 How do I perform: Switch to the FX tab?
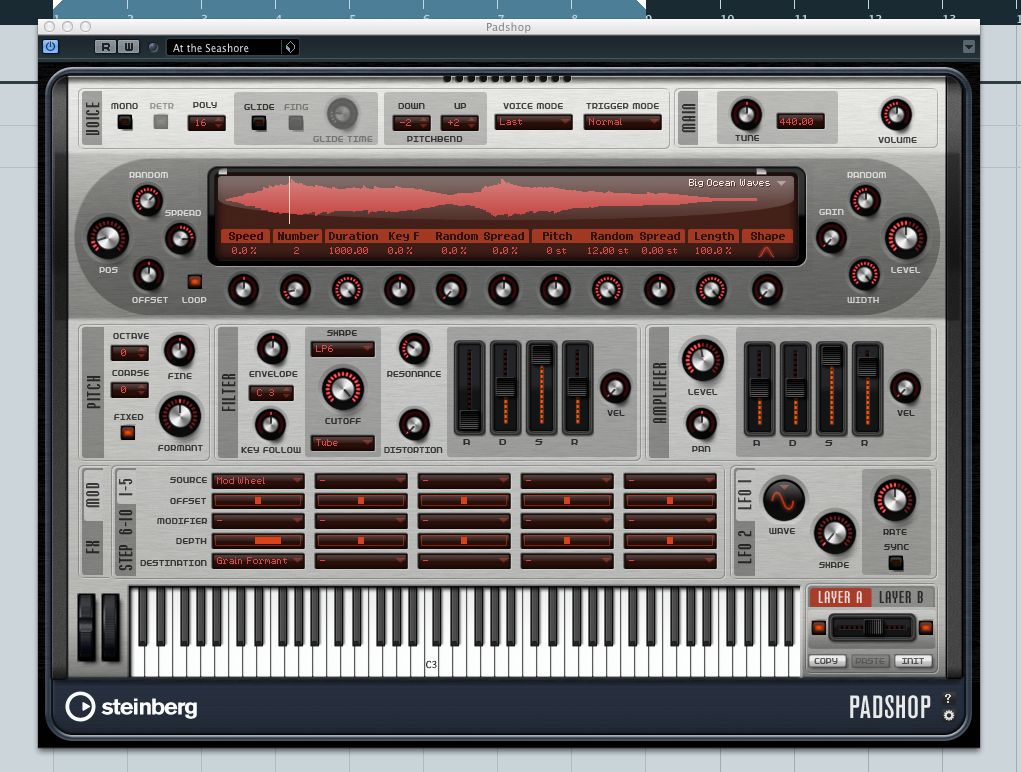click(x=92, y=545)
